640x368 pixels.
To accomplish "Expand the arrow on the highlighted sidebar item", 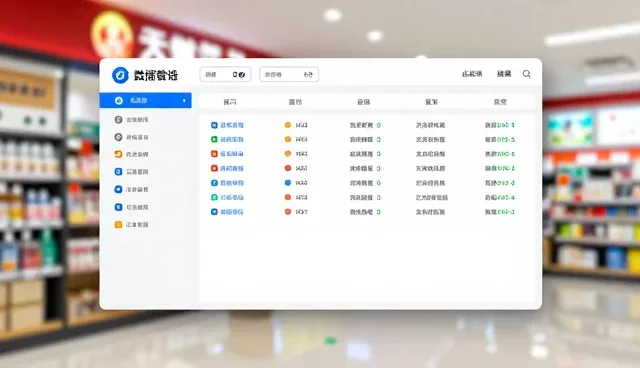I will click(184, 100).
